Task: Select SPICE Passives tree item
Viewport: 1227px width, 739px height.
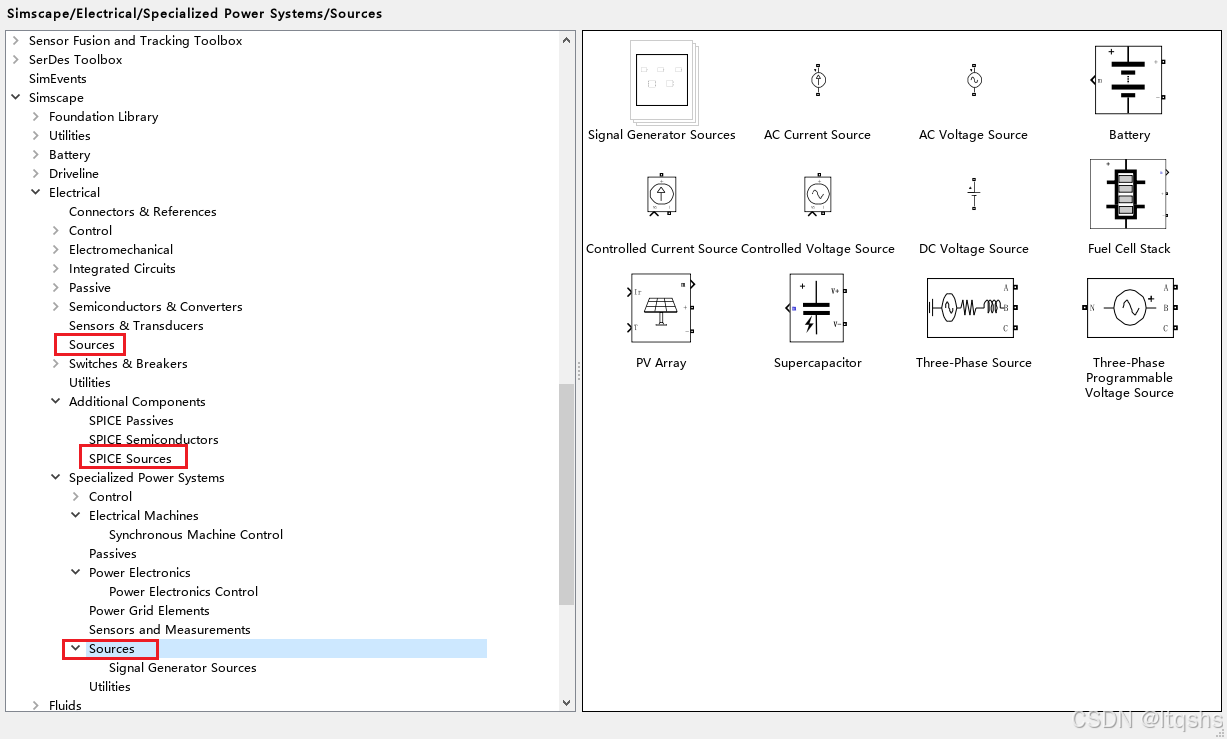Action: tap(131, 421)
